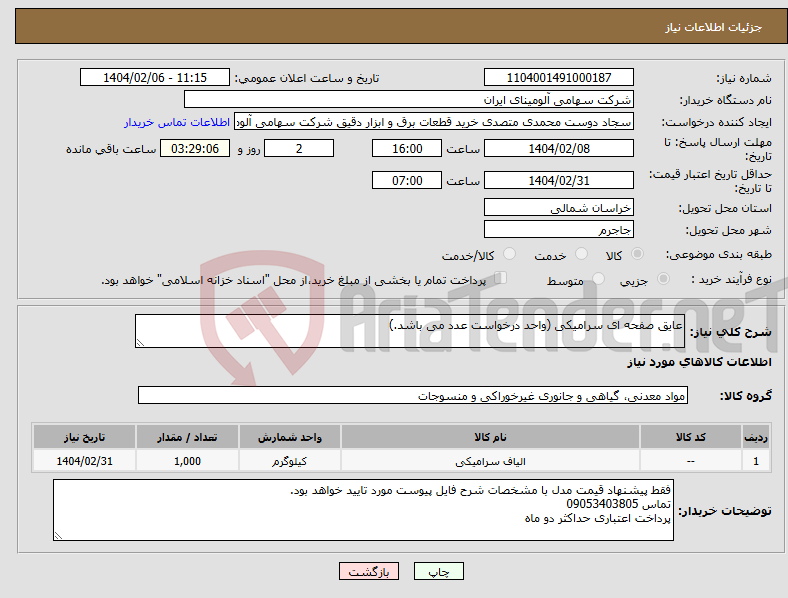Click the چاپ (print) button
This screenshot has width=788, height=598.
[x=438, y=571]
